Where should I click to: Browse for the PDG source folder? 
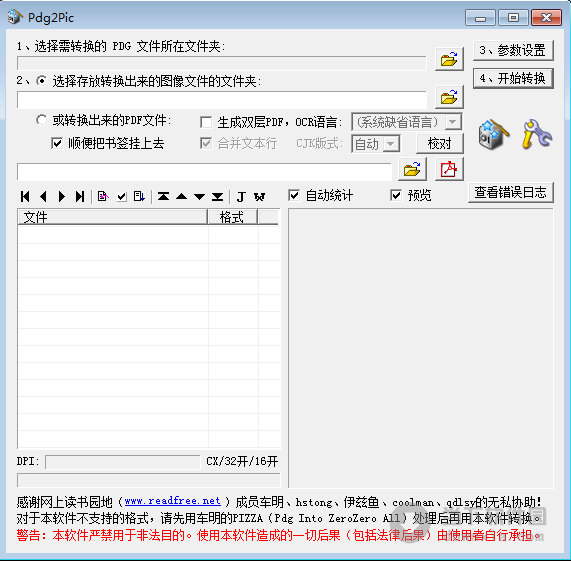tap(449, 59)
